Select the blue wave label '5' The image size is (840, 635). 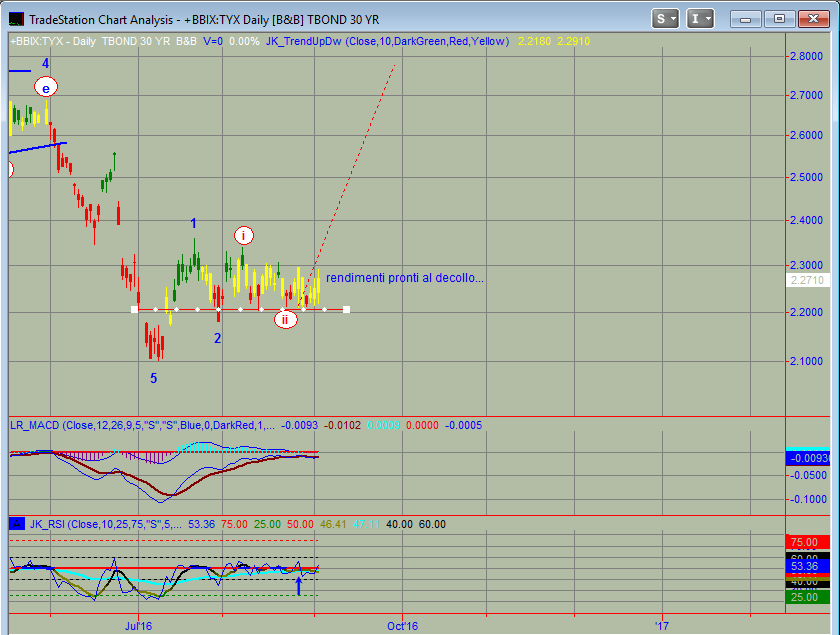[153, 378]
